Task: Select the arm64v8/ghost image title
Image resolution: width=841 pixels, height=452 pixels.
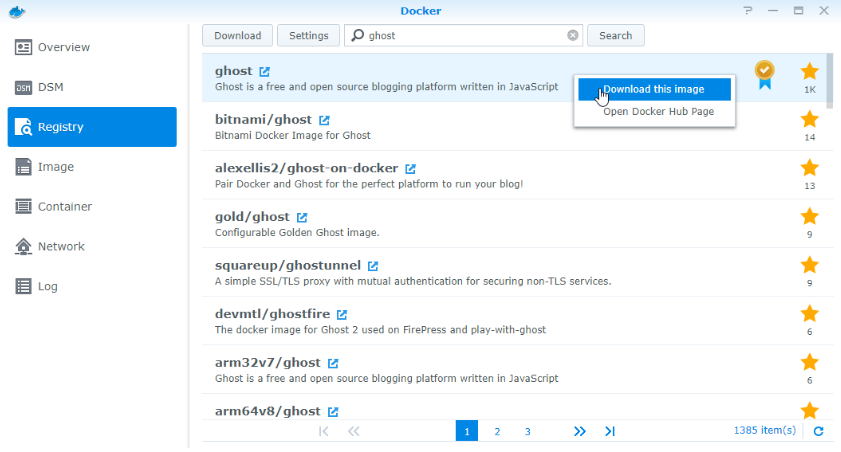Action: point(268,411)
